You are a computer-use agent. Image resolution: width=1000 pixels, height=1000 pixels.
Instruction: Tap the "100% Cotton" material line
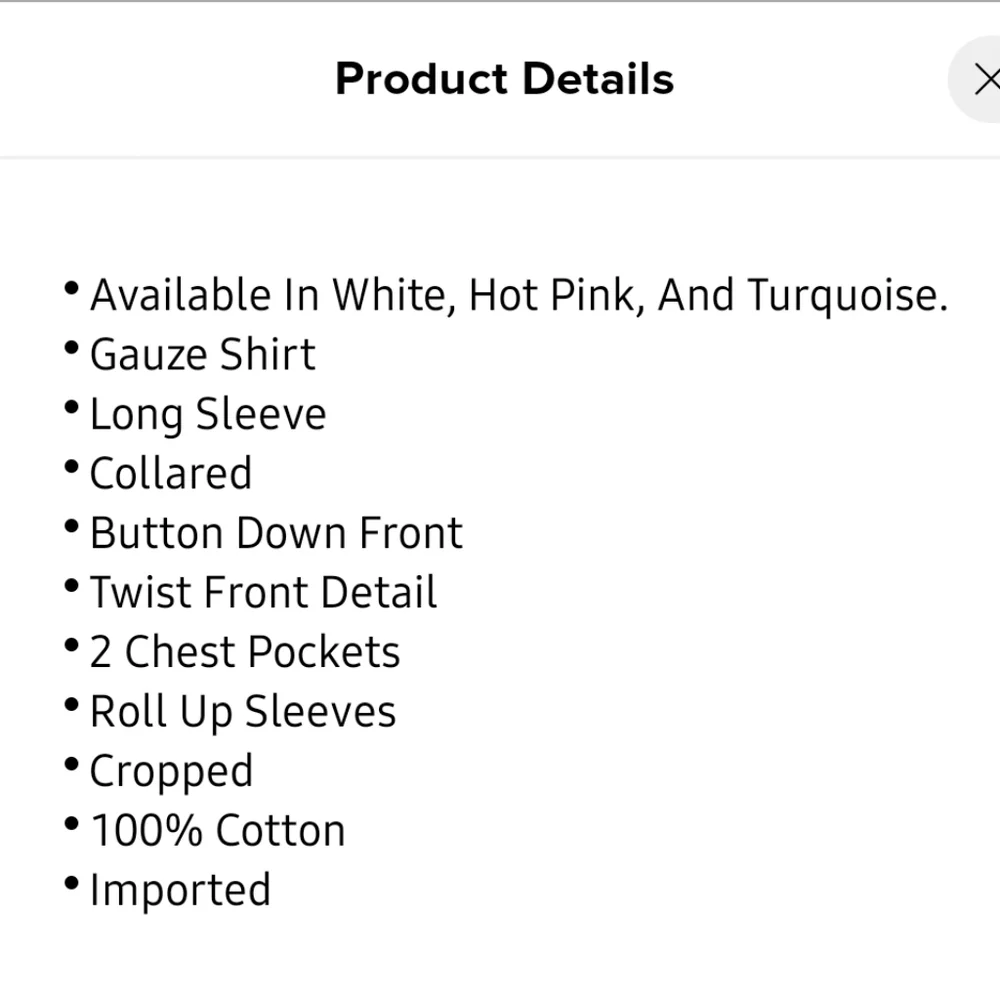pos(217,831)
